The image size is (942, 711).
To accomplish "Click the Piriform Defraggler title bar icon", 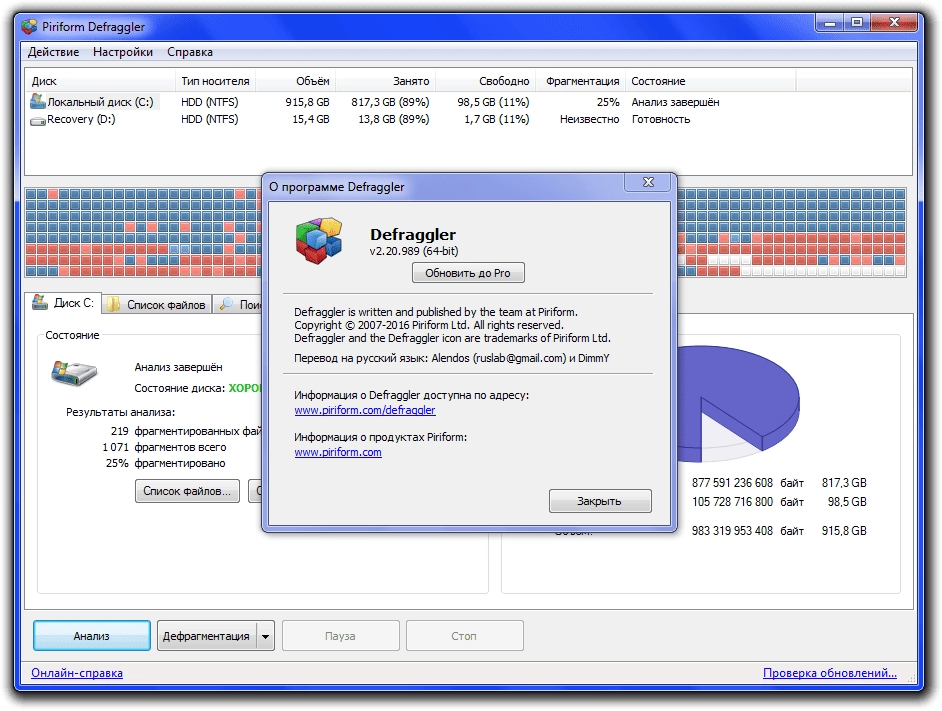I will coord(29,26).
